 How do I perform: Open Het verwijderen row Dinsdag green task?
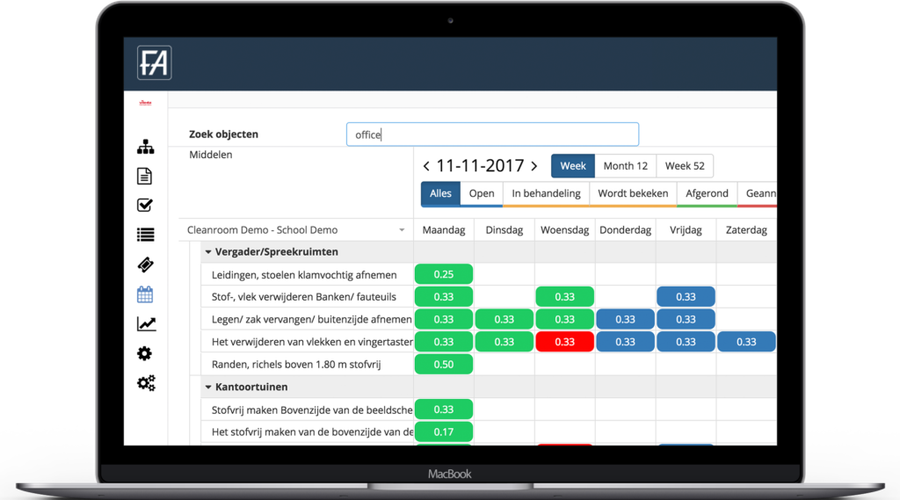pyautogui.click(x=504, y=342)
